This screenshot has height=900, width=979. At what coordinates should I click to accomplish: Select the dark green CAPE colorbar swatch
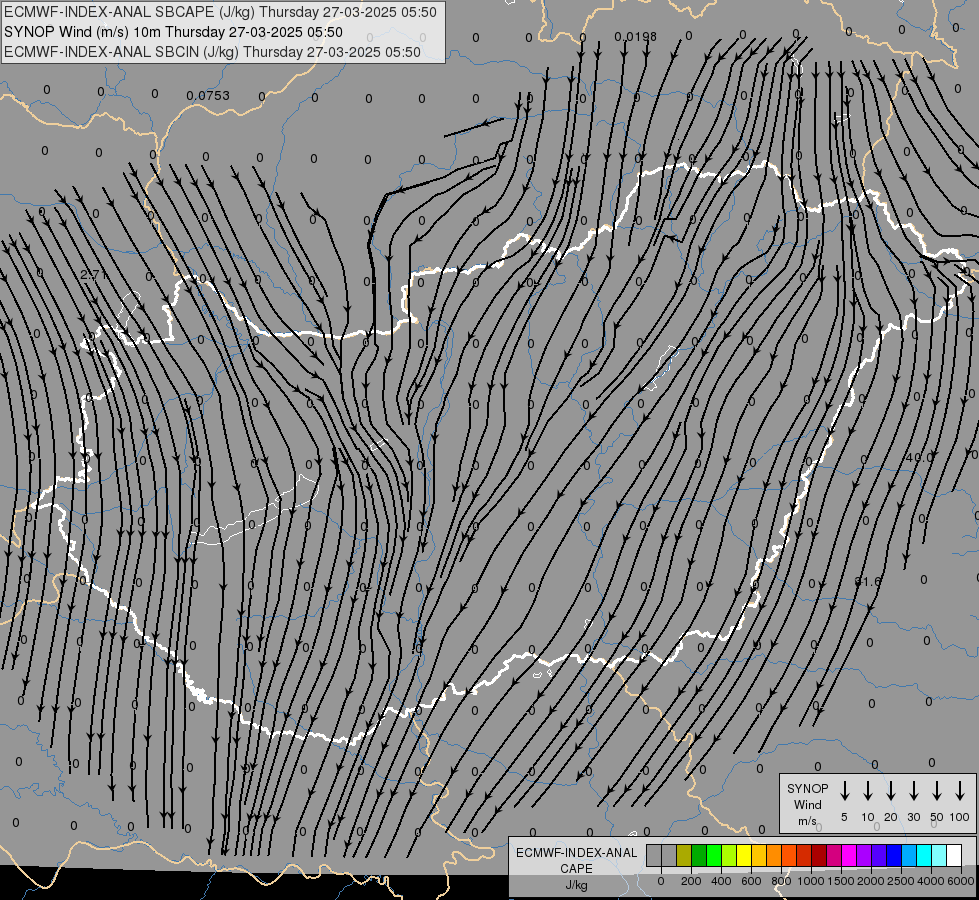coord(699,855)
